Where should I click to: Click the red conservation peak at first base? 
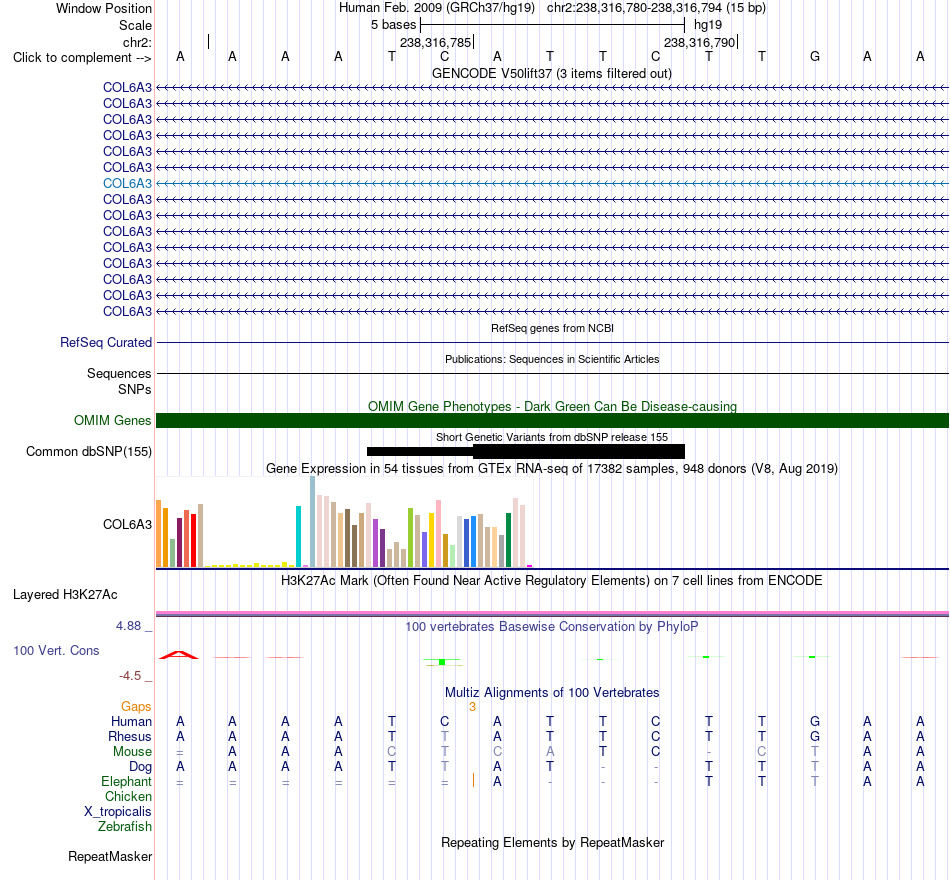coord(179,655)
